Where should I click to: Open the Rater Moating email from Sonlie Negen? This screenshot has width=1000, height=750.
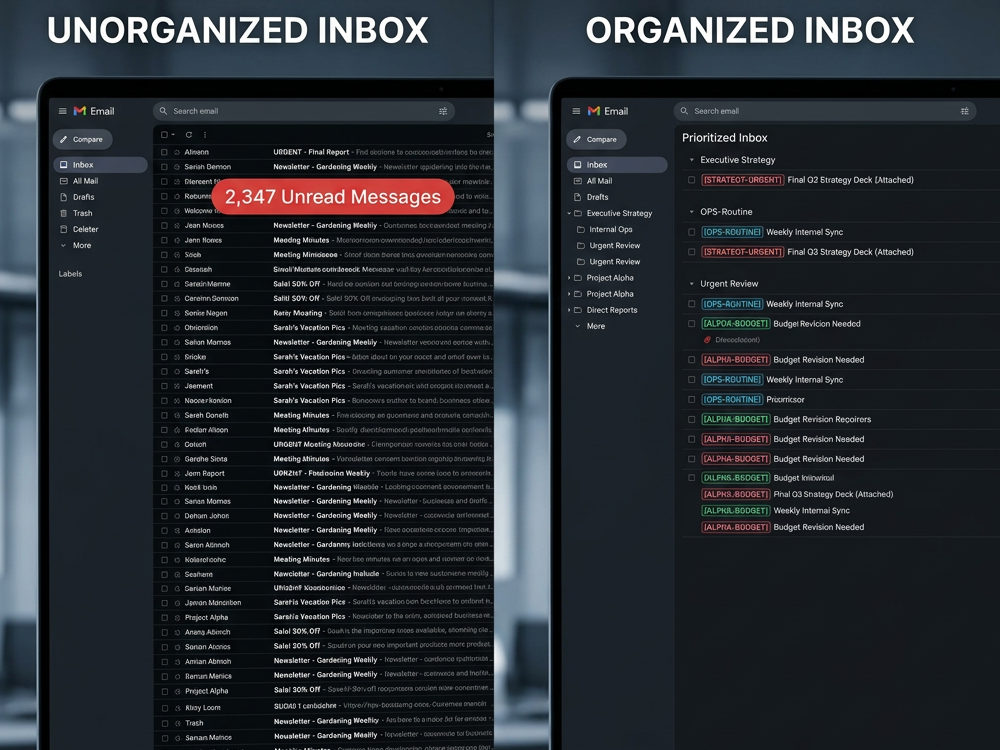click(298, 313)
